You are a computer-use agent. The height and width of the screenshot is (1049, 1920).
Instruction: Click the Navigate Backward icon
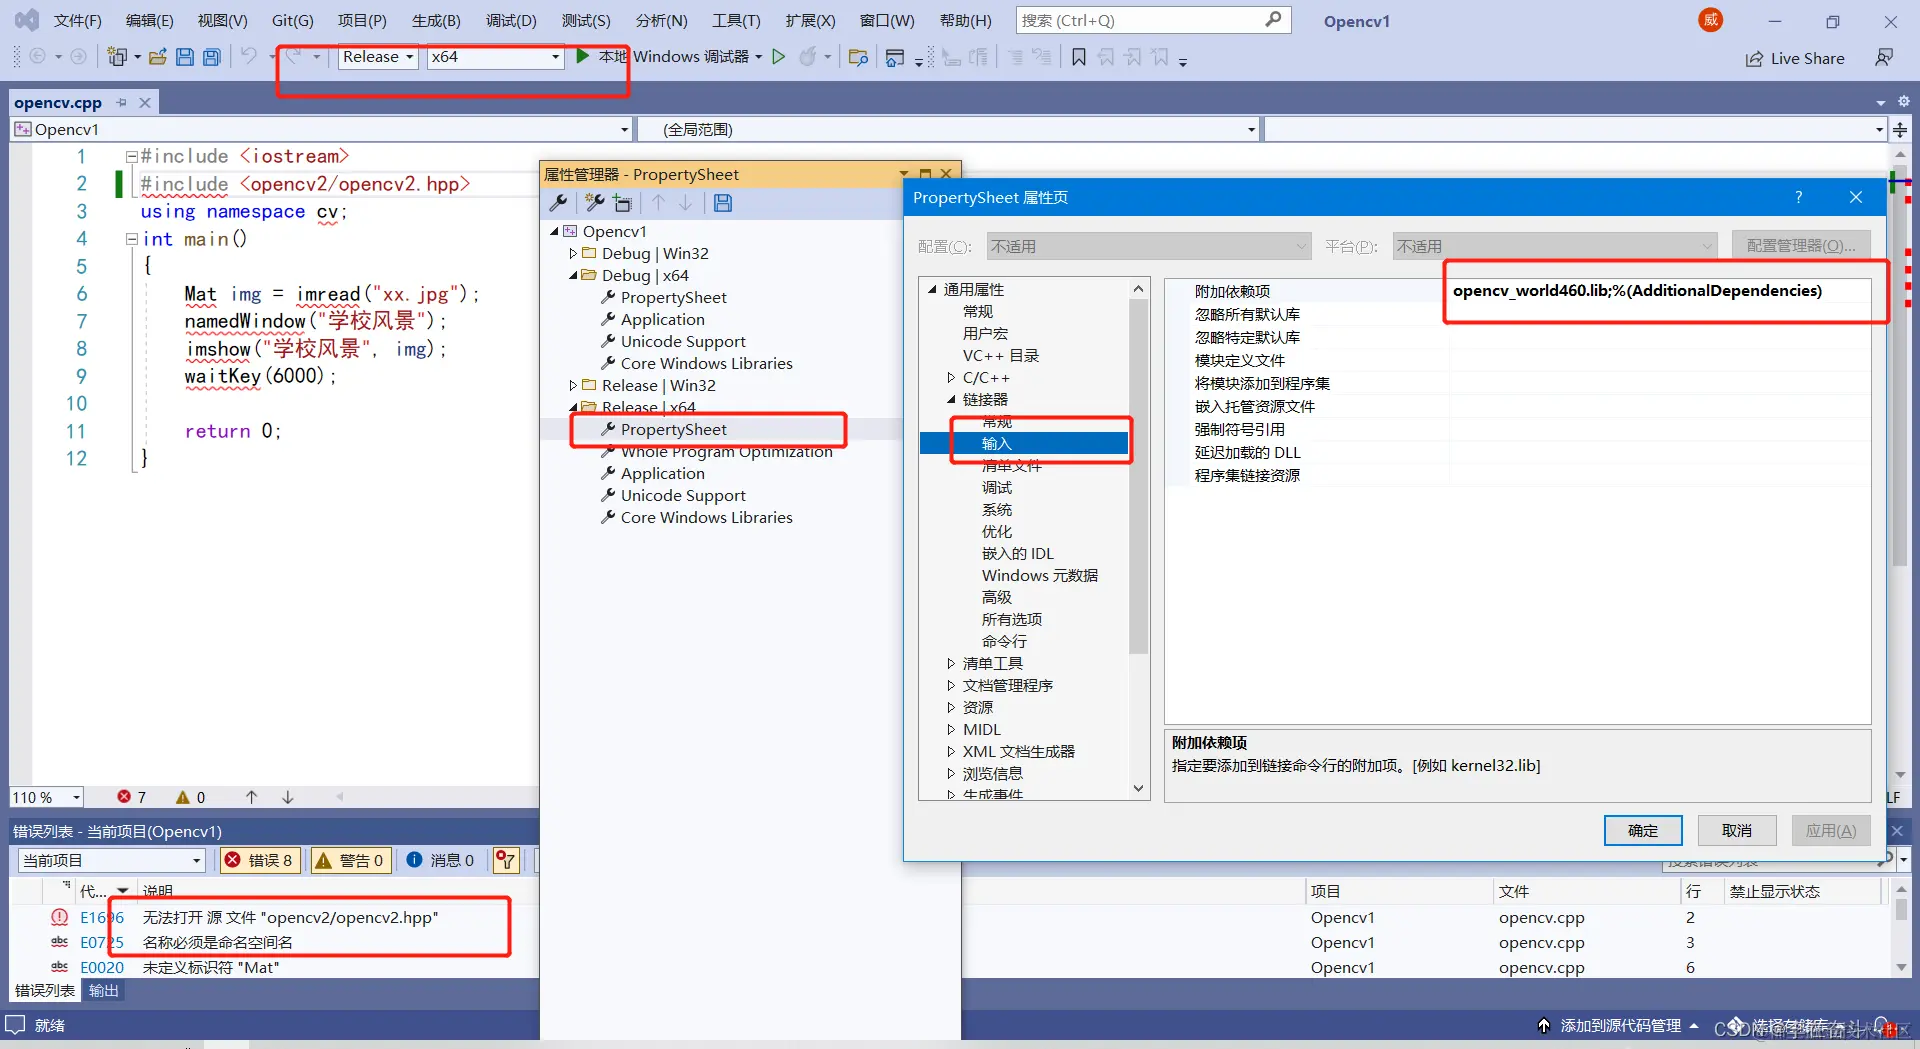(x=38, y=57)
